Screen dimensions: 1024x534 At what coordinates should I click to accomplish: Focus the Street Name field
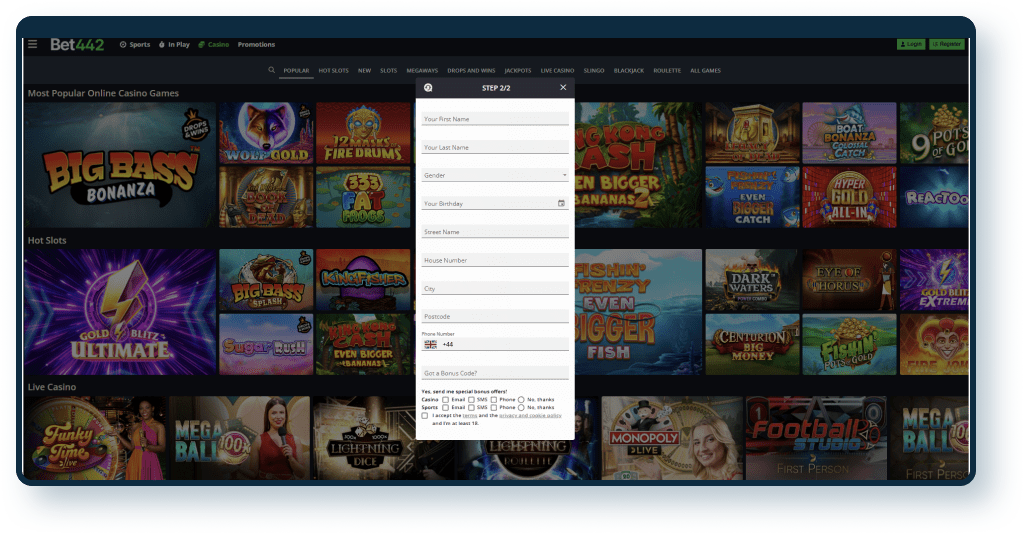[x=495, y=232]
